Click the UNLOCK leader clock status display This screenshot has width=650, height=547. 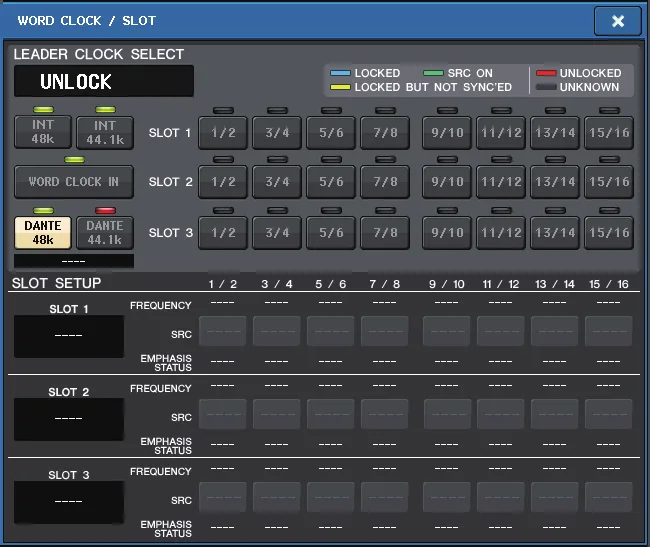pos(104,81)
